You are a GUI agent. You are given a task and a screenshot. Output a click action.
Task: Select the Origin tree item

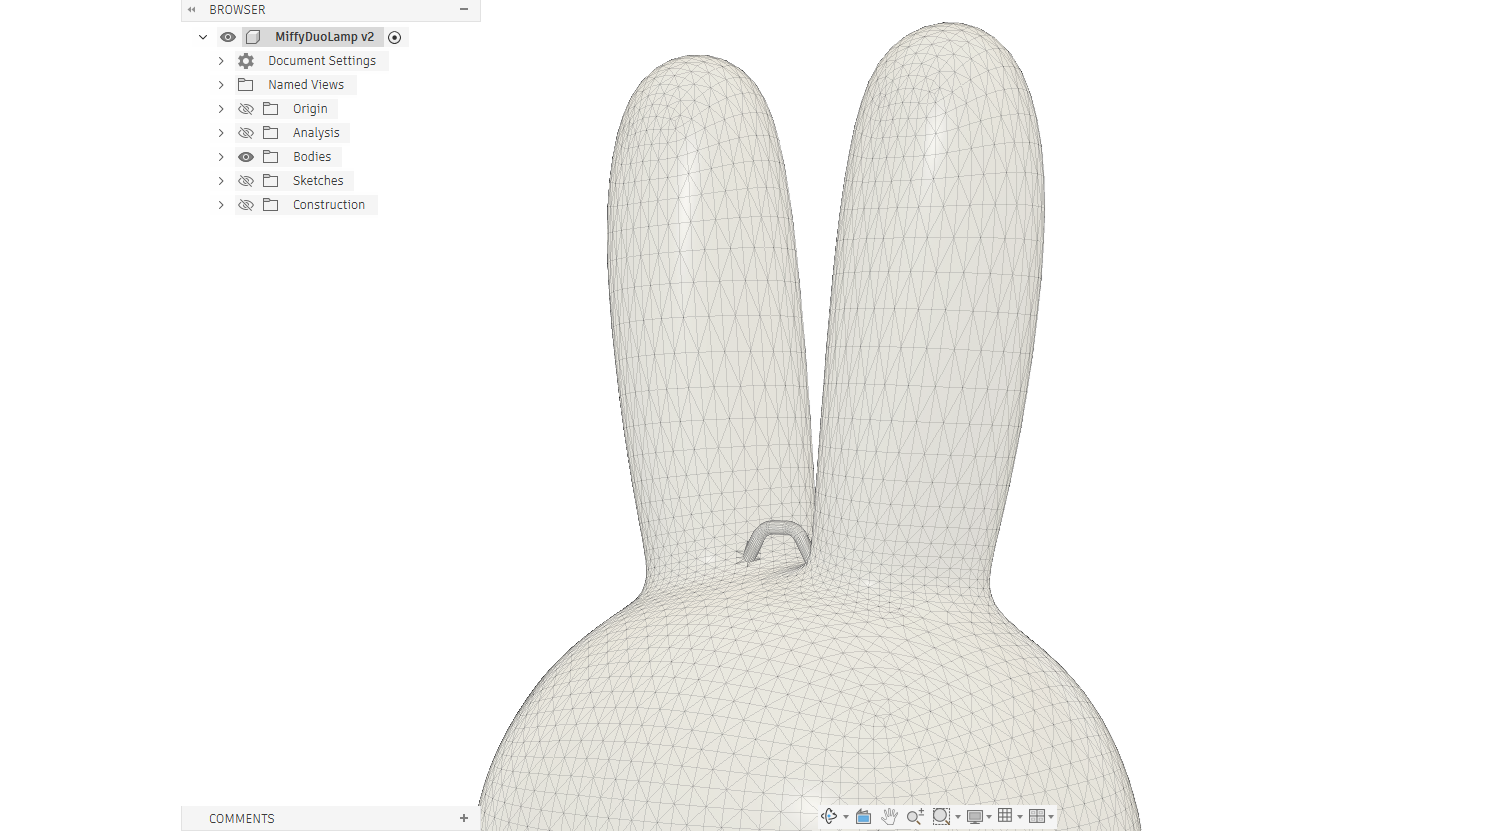pyautogui.click(x=310, y=109)
